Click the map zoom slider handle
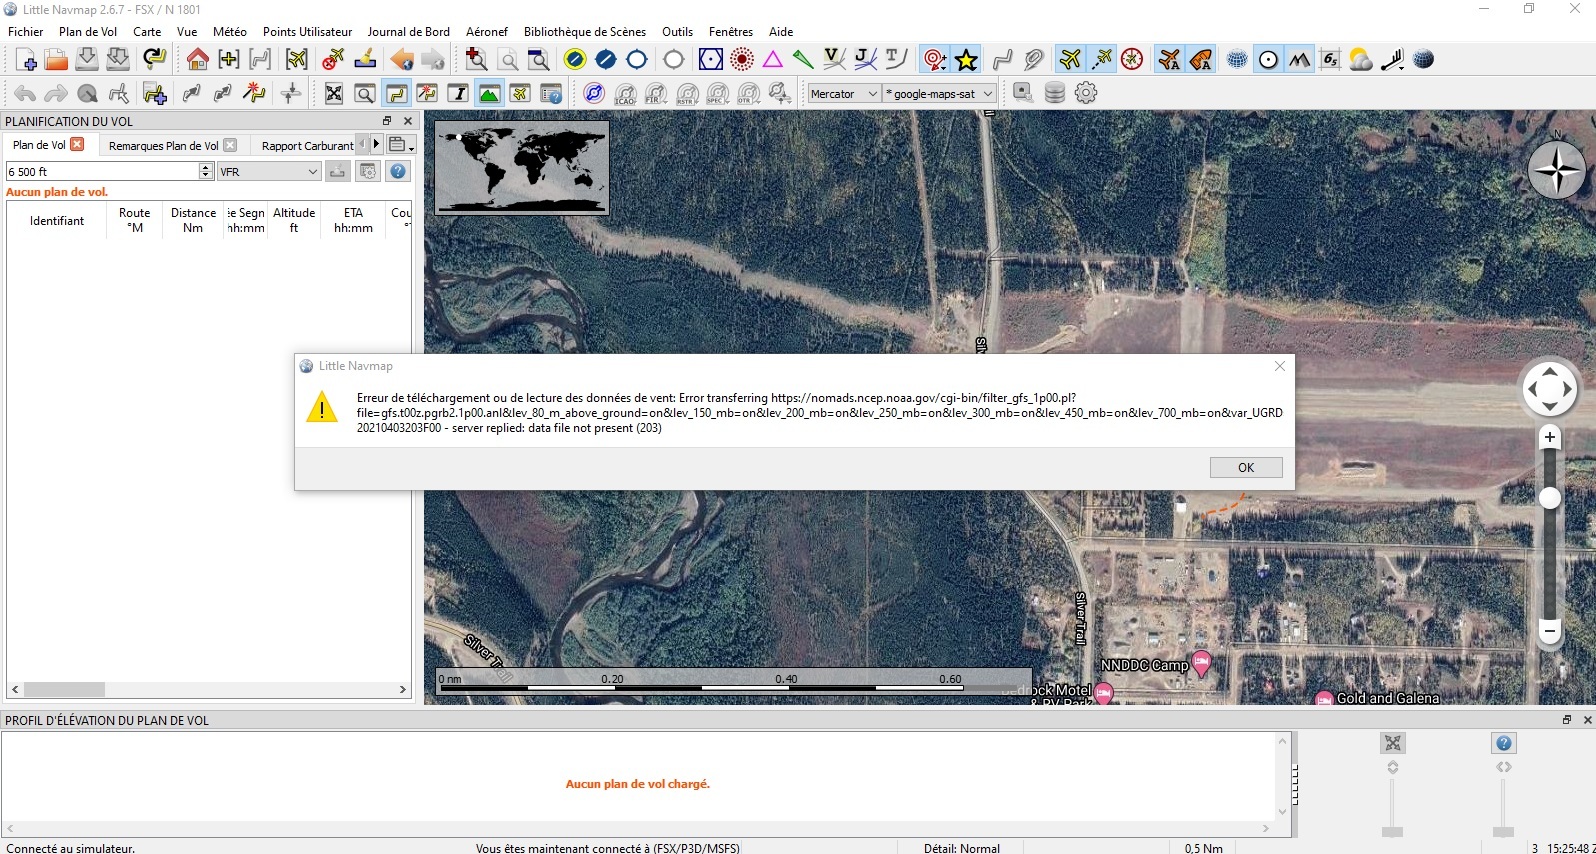1596x854 pixels. pyautogui.click(x=1549, y=498)
